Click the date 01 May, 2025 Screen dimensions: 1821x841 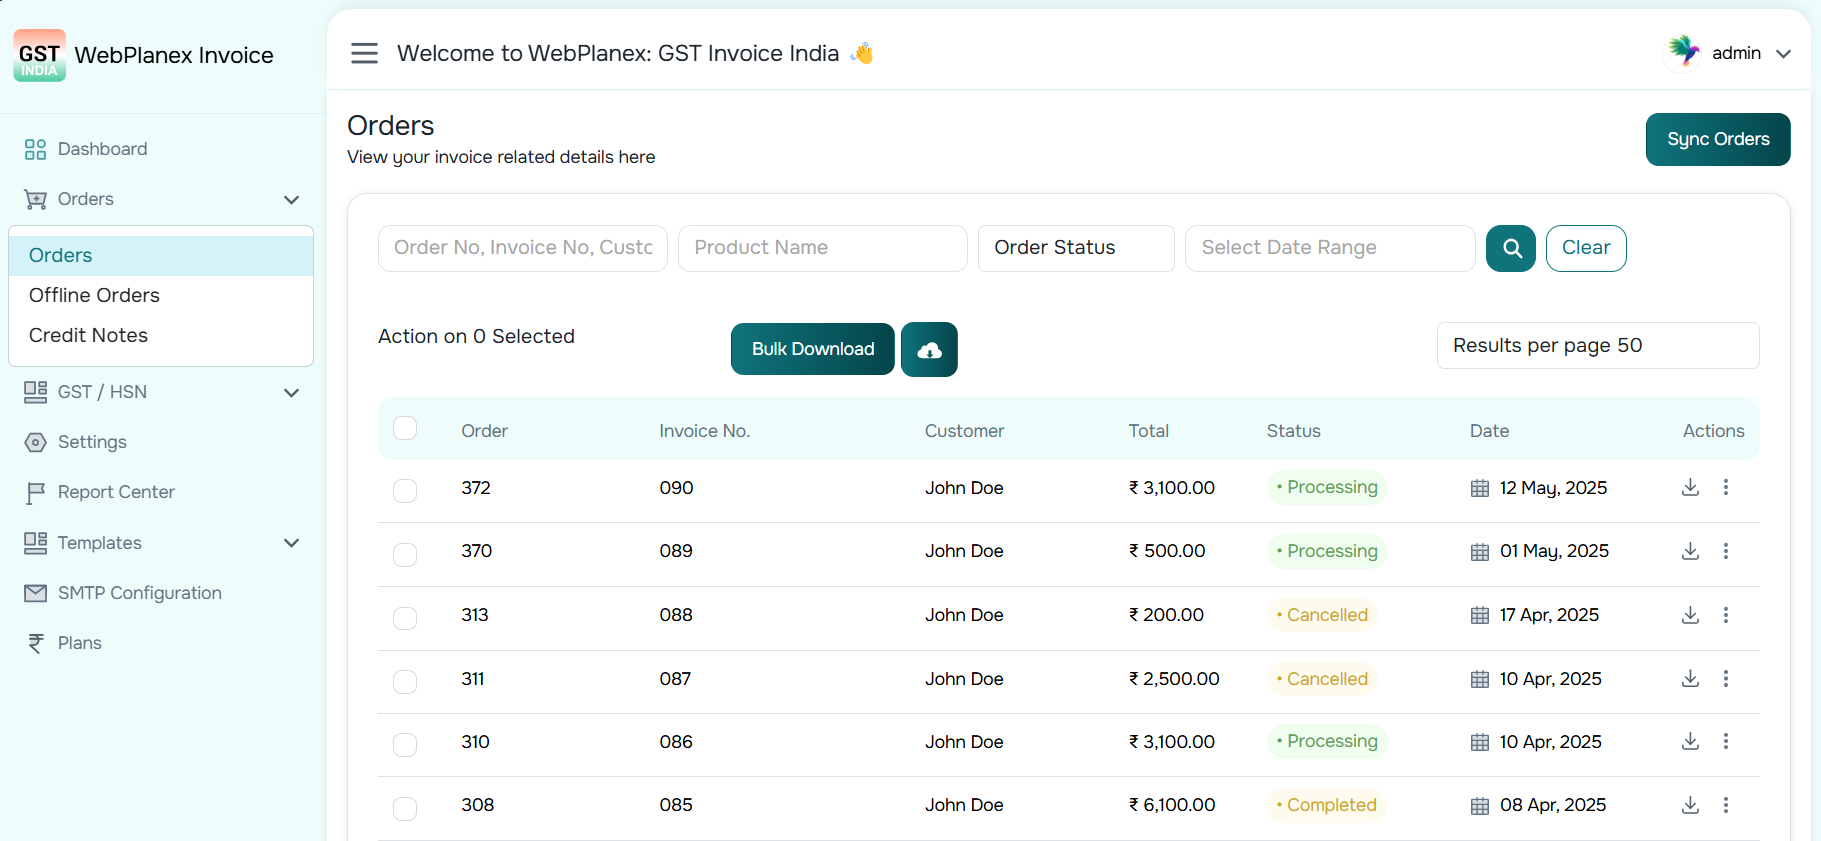point(1554,551)
